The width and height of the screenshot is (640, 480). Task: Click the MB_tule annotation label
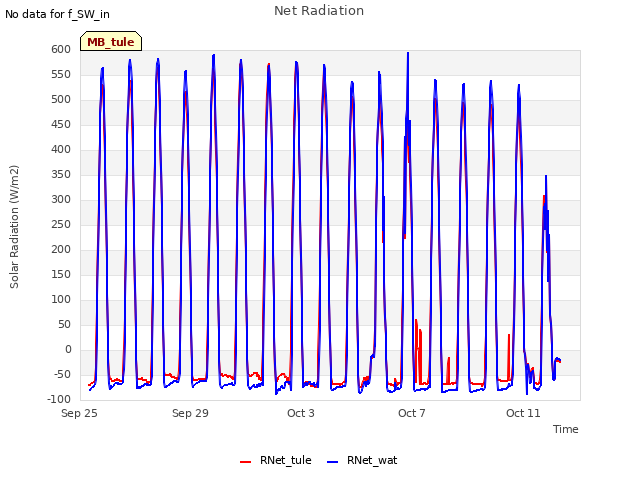[111, 41]
